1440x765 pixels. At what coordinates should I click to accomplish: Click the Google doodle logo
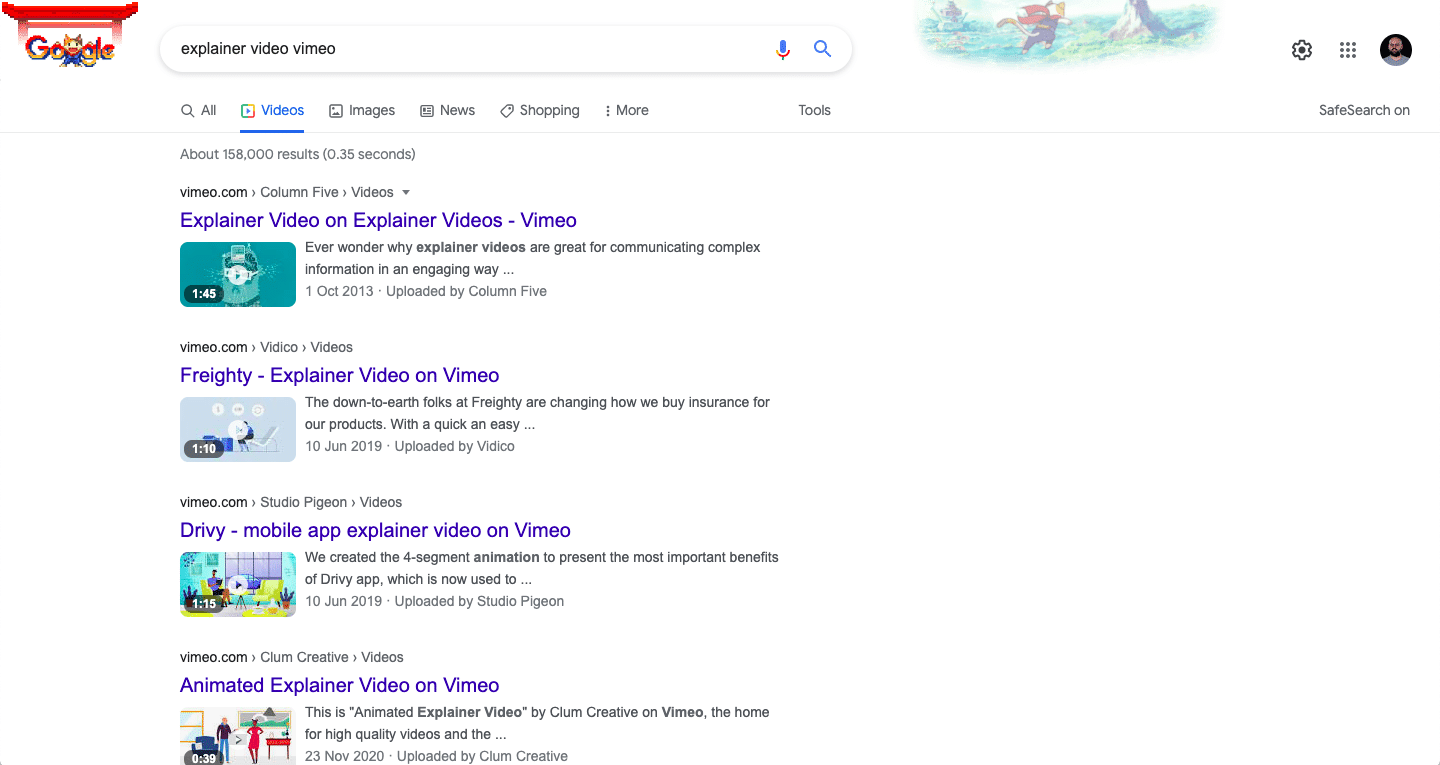(69, 38)
